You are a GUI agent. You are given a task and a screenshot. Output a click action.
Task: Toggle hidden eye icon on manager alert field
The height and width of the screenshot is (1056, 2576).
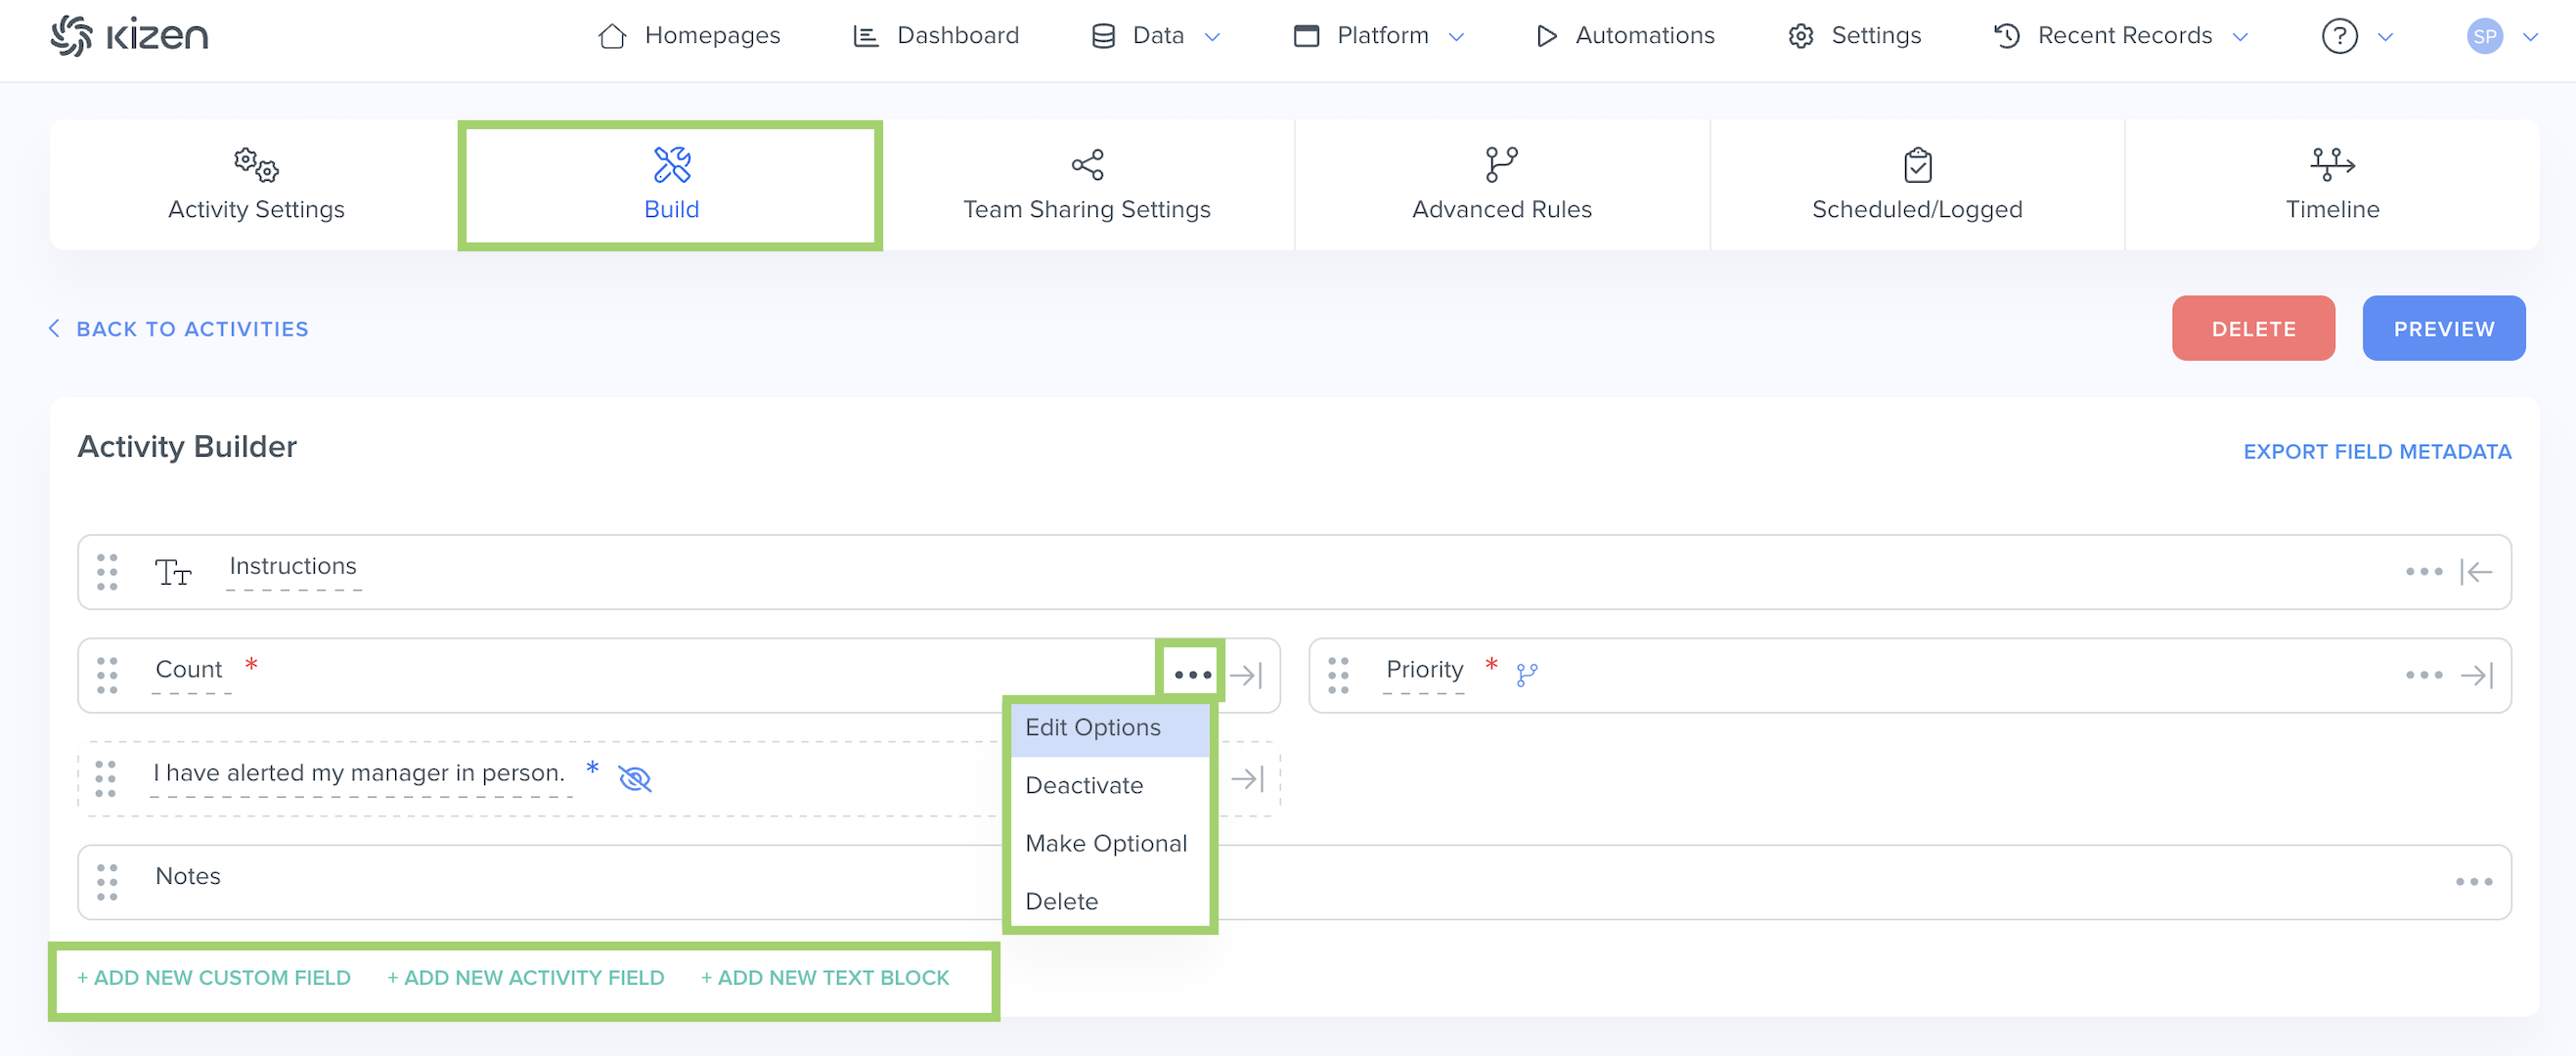coord(635,778)
